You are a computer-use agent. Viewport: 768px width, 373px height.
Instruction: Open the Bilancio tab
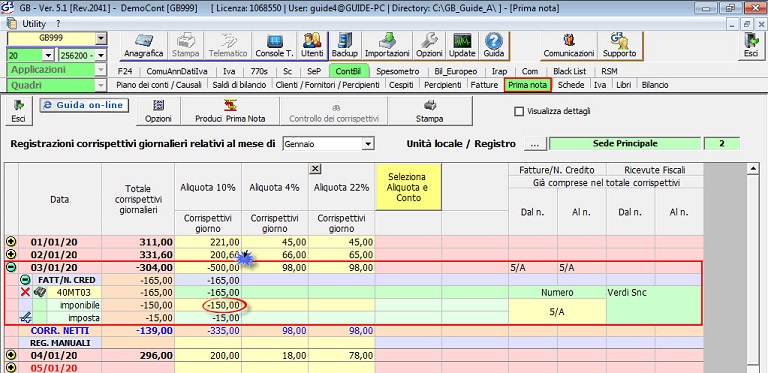click(654, 85)
